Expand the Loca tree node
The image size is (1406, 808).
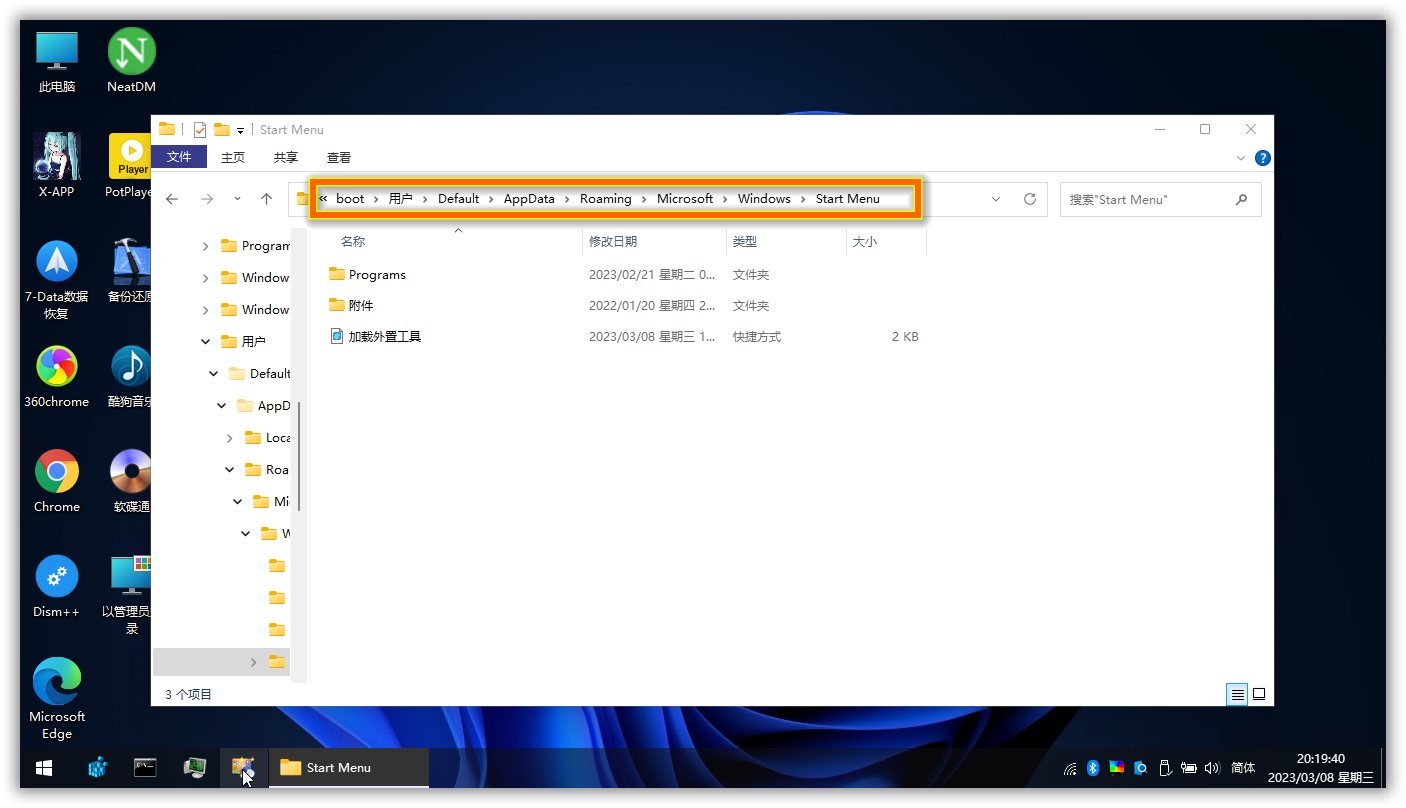[x=230, y=438]
